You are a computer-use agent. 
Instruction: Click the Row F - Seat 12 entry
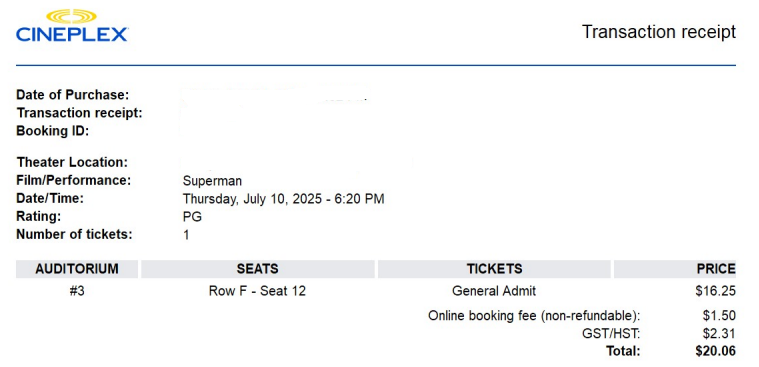point(258,291)
